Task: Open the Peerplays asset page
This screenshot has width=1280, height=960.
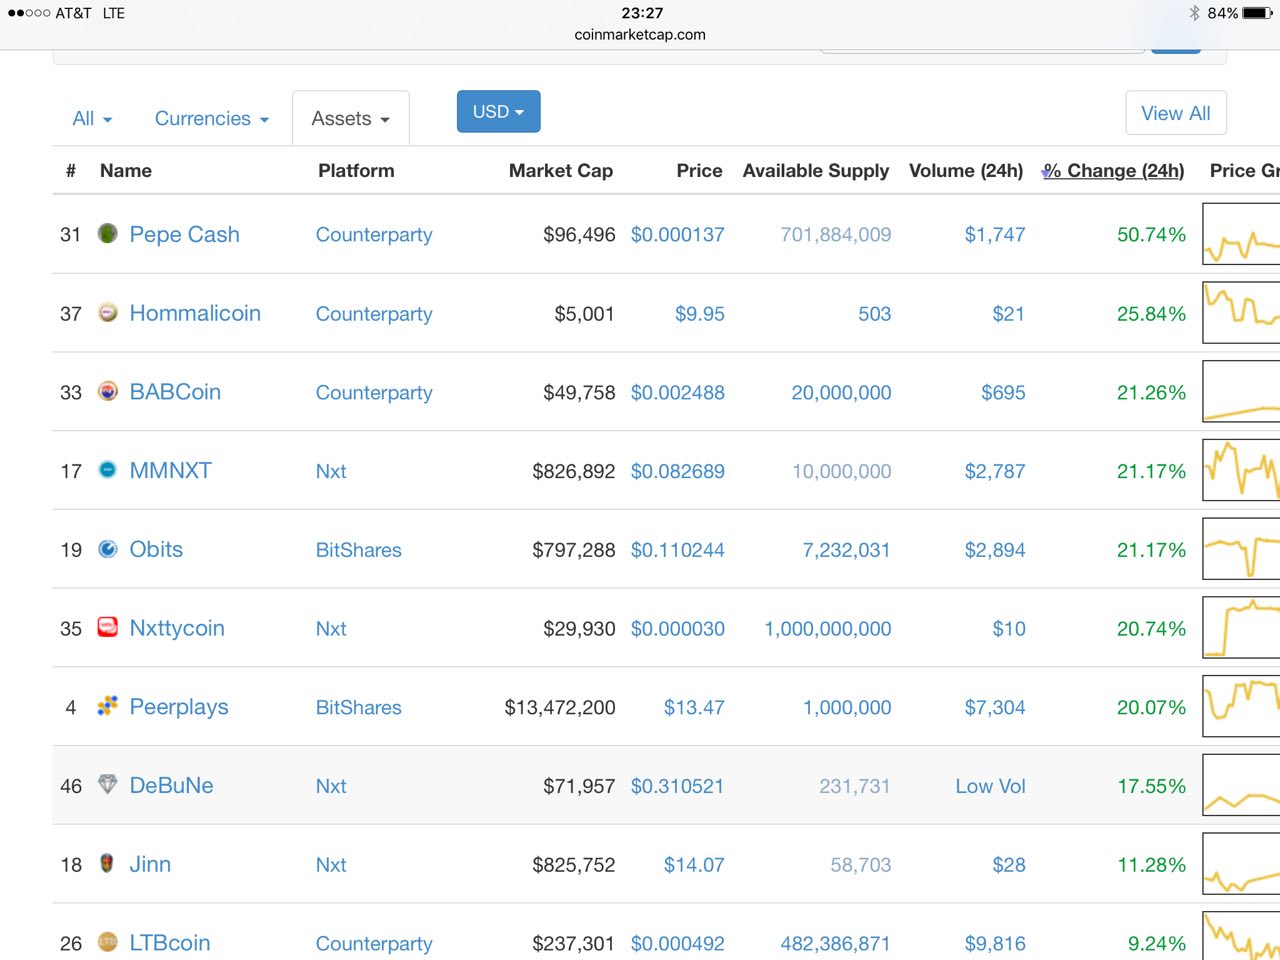Action: [x=179, y=707]
